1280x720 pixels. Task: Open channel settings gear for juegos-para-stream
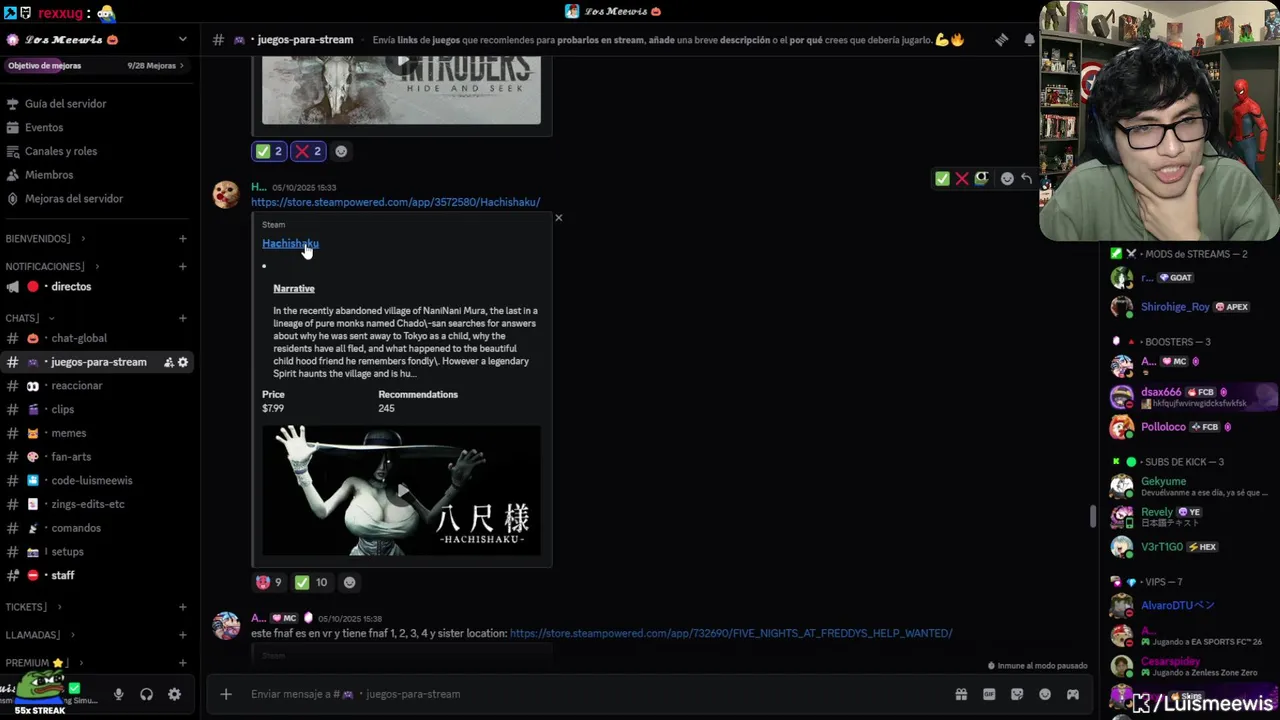tap(183, 362)
